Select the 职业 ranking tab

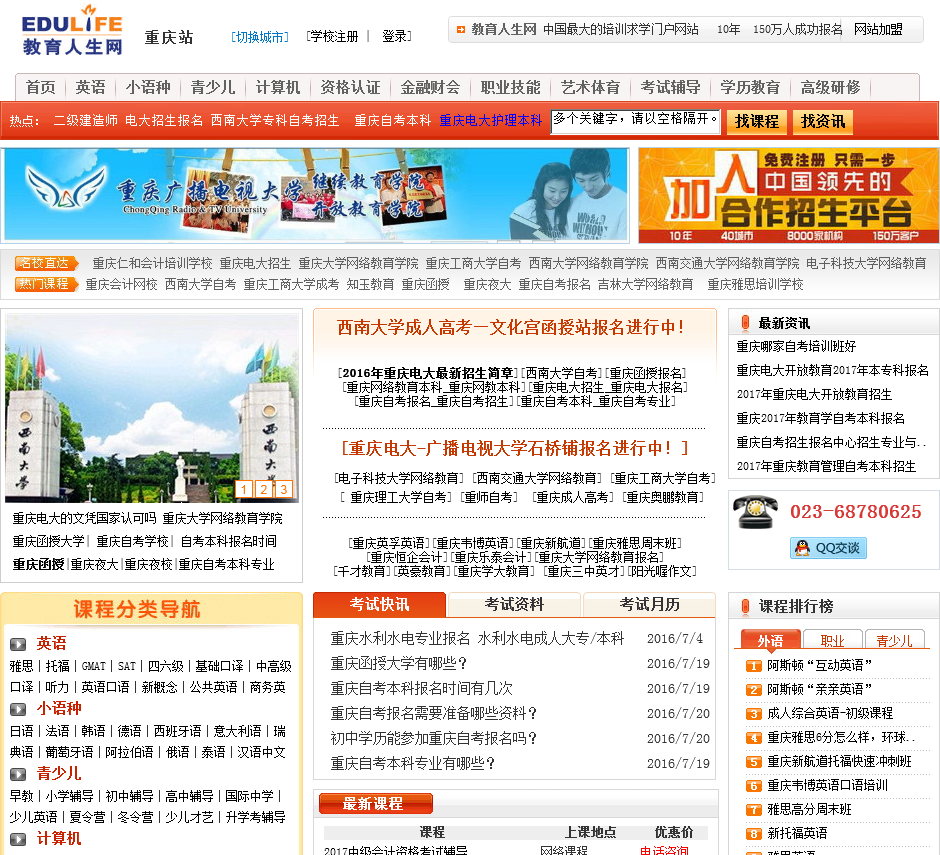pos(832,640)
